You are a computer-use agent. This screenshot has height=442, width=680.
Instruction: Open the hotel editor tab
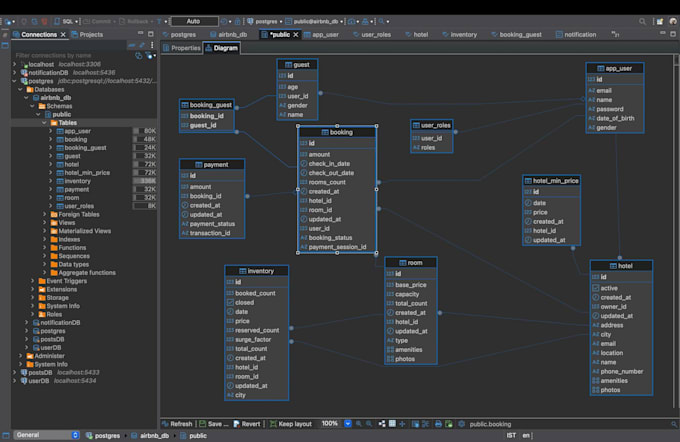(x=417, y=34)
